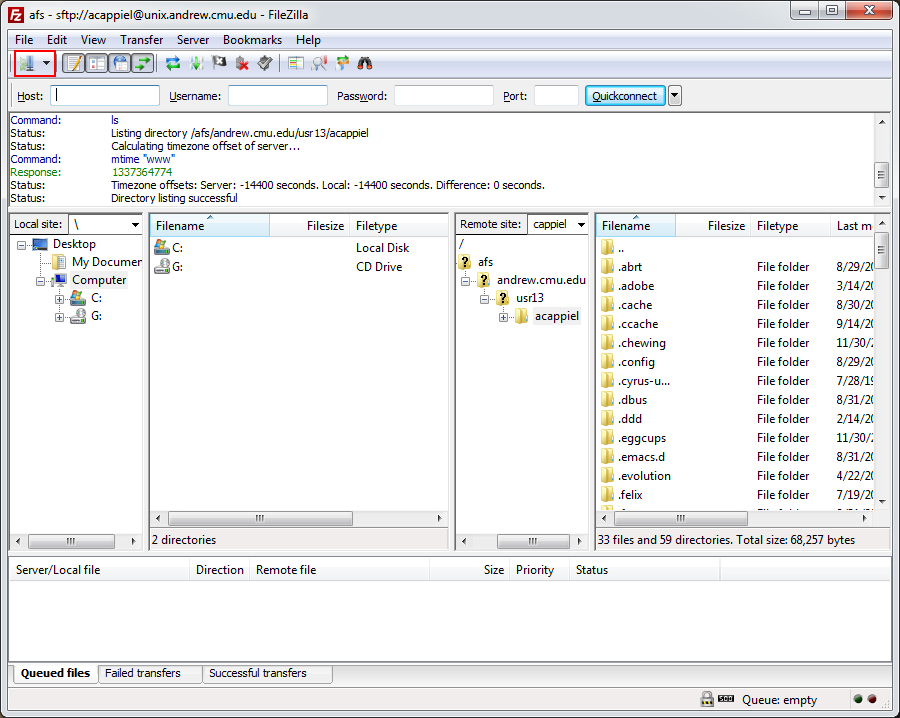900x718 pixels.
Task: Open the Transfer menu
Action: [141, 40]
